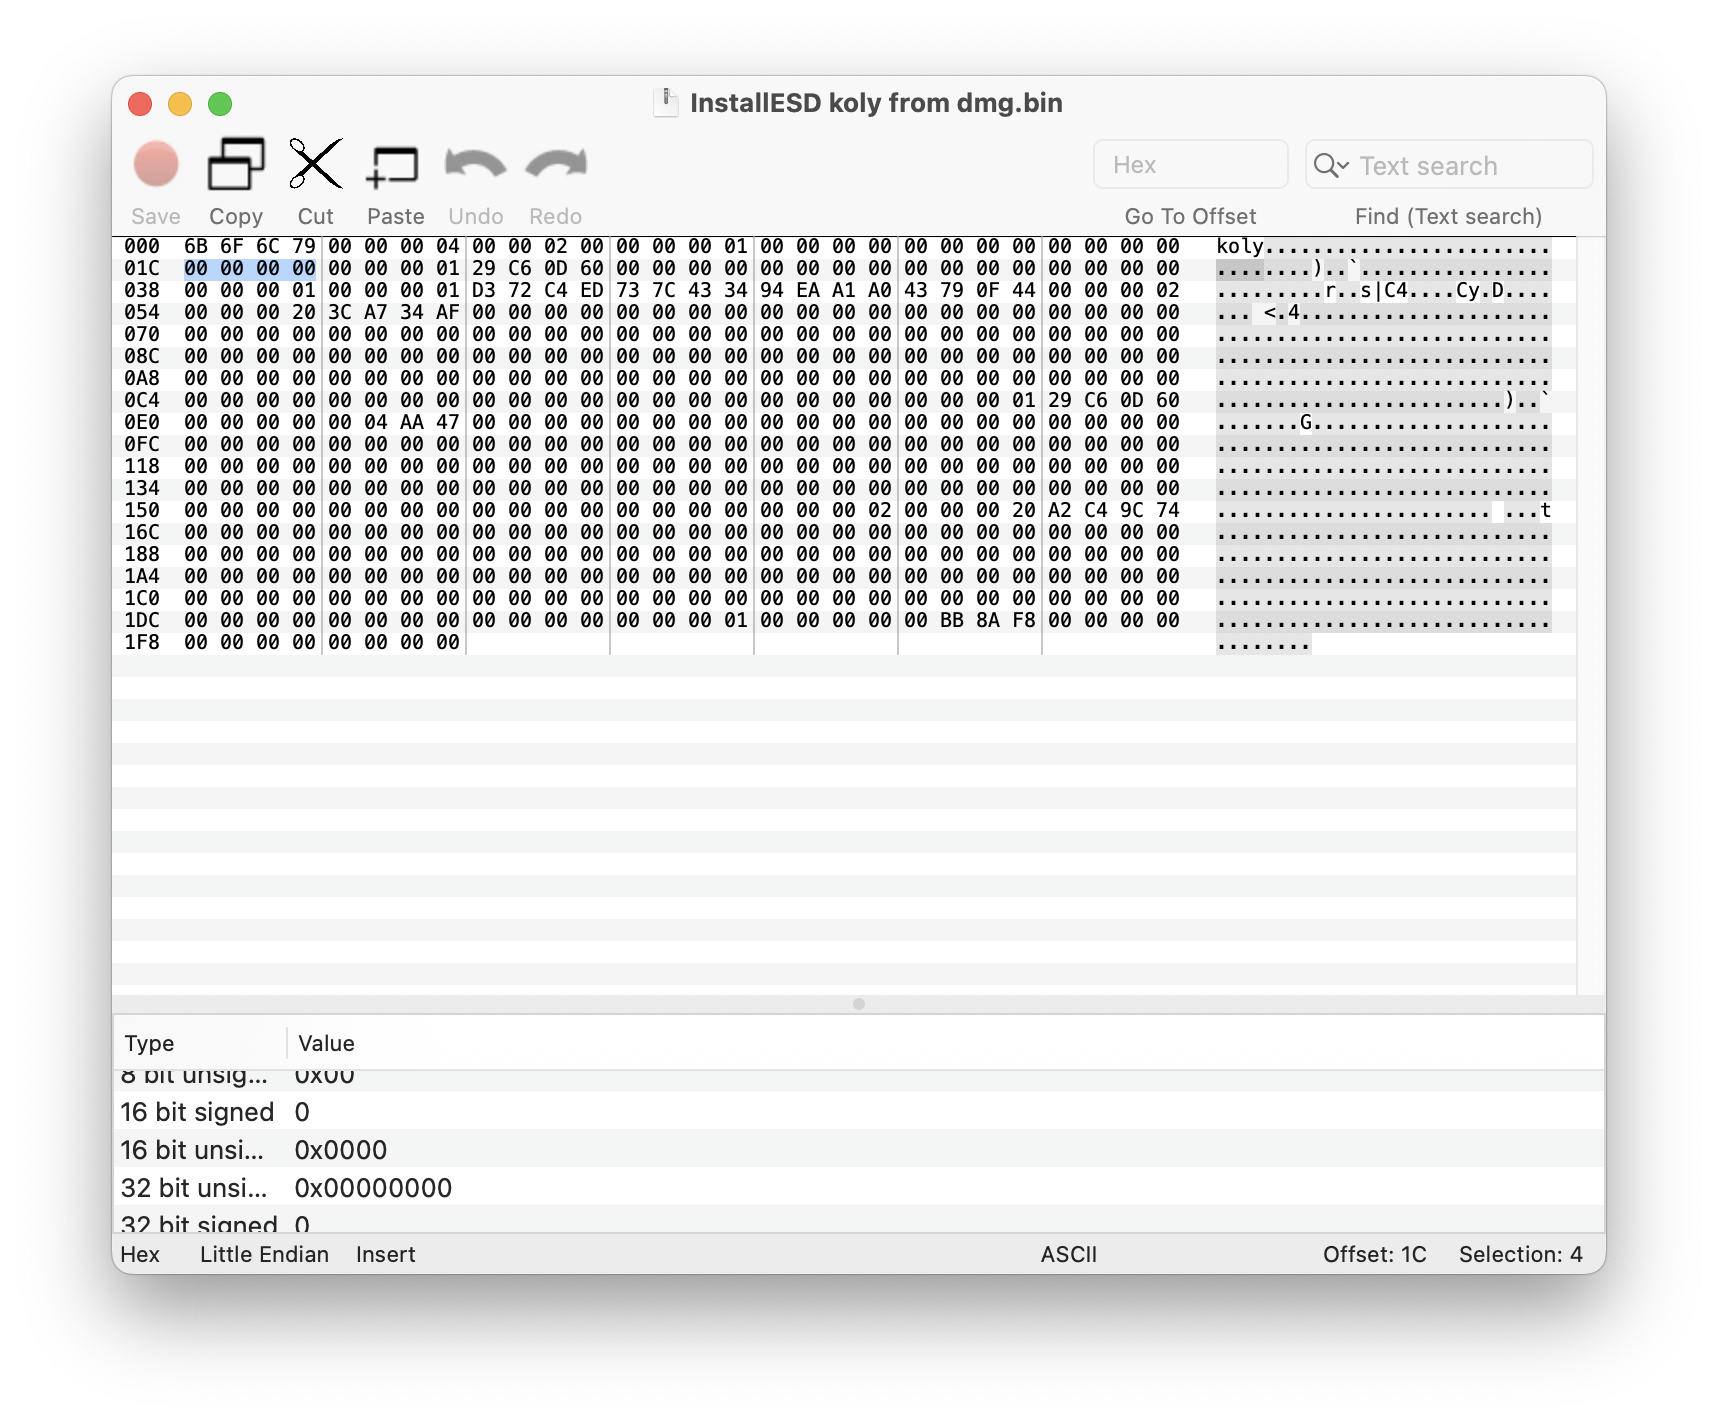Viewport: 1718px width, 1422px height.
Task: Click the yellow minimize window button
Action: tap(180, 104)
